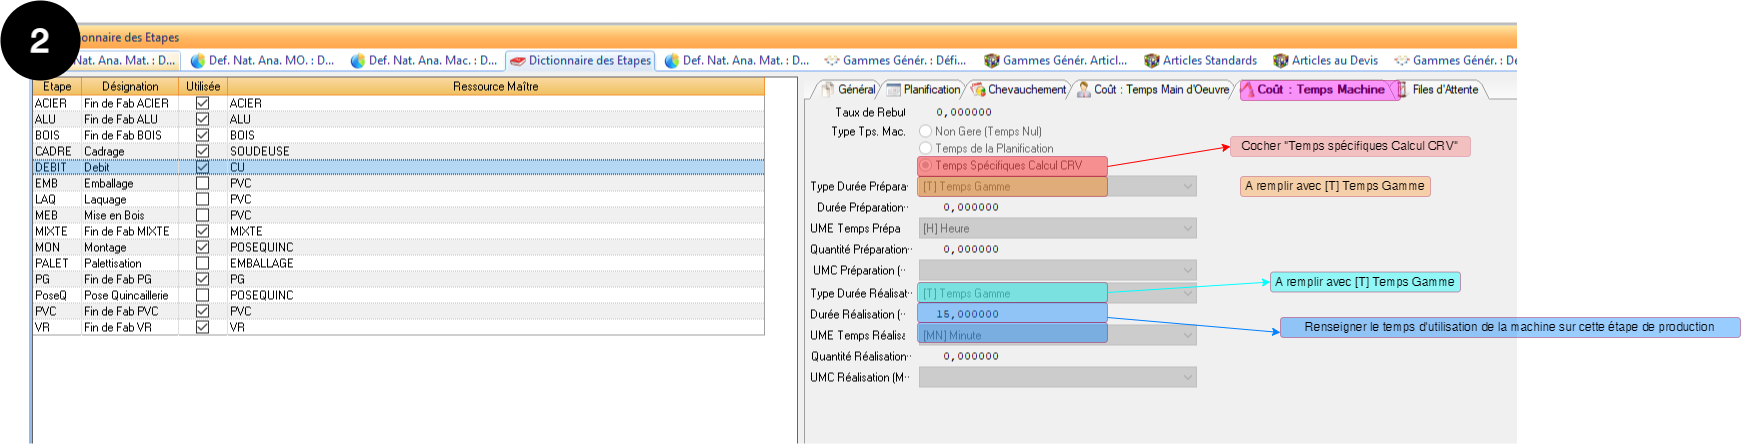Choose the Temps de la Planification option
1741x445 pixels.
point(925,148)
